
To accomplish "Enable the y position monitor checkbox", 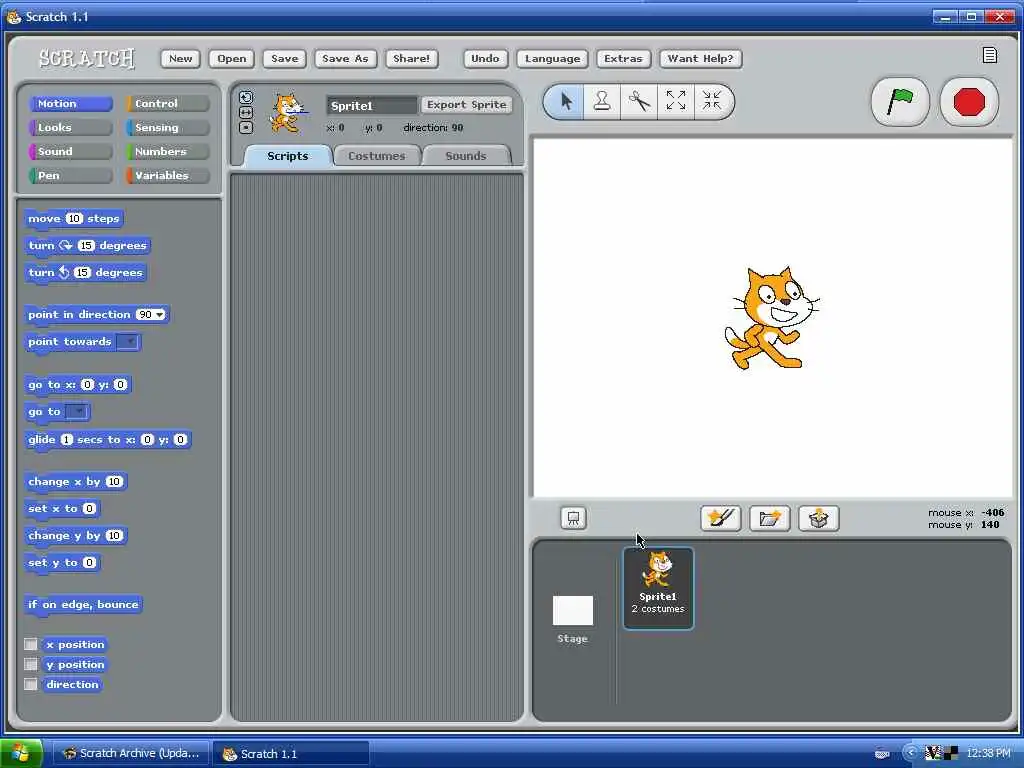I will tap(31, 664).
